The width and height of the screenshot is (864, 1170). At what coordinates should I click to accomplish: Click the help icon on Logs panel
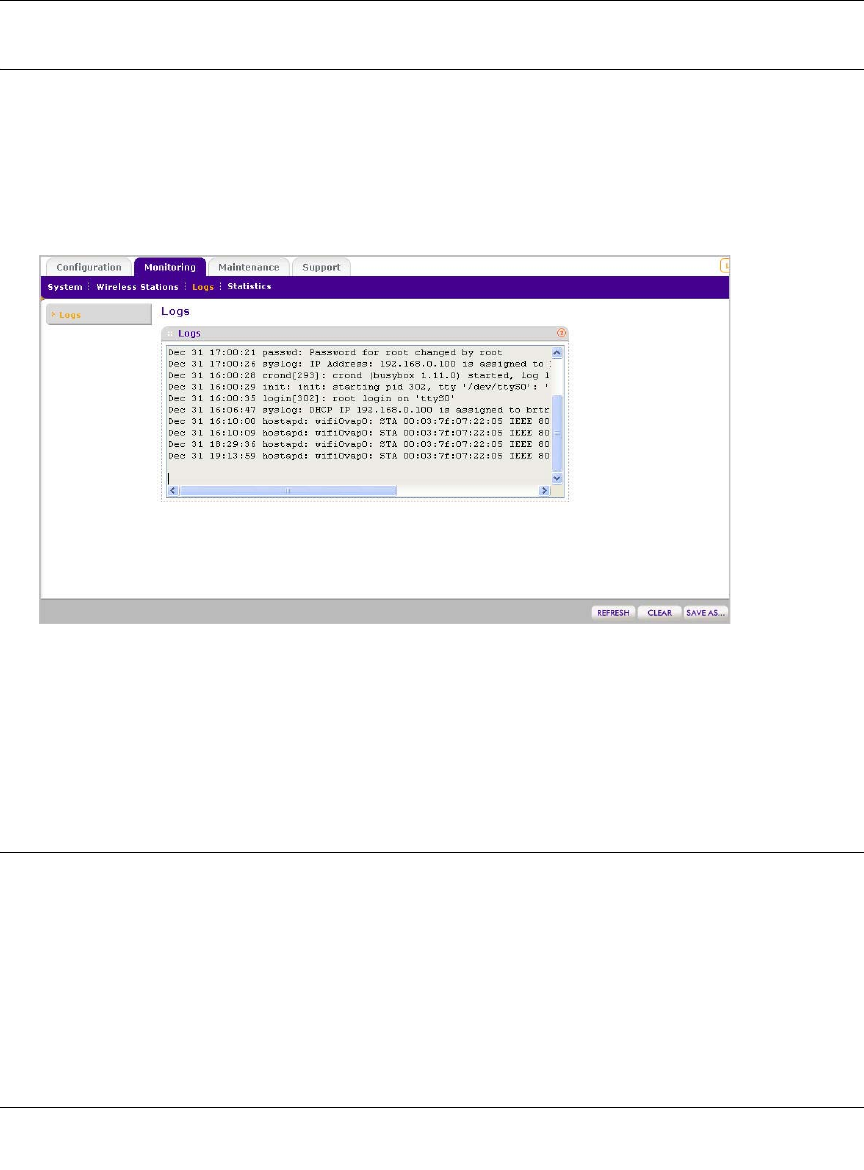click(561, 333)
